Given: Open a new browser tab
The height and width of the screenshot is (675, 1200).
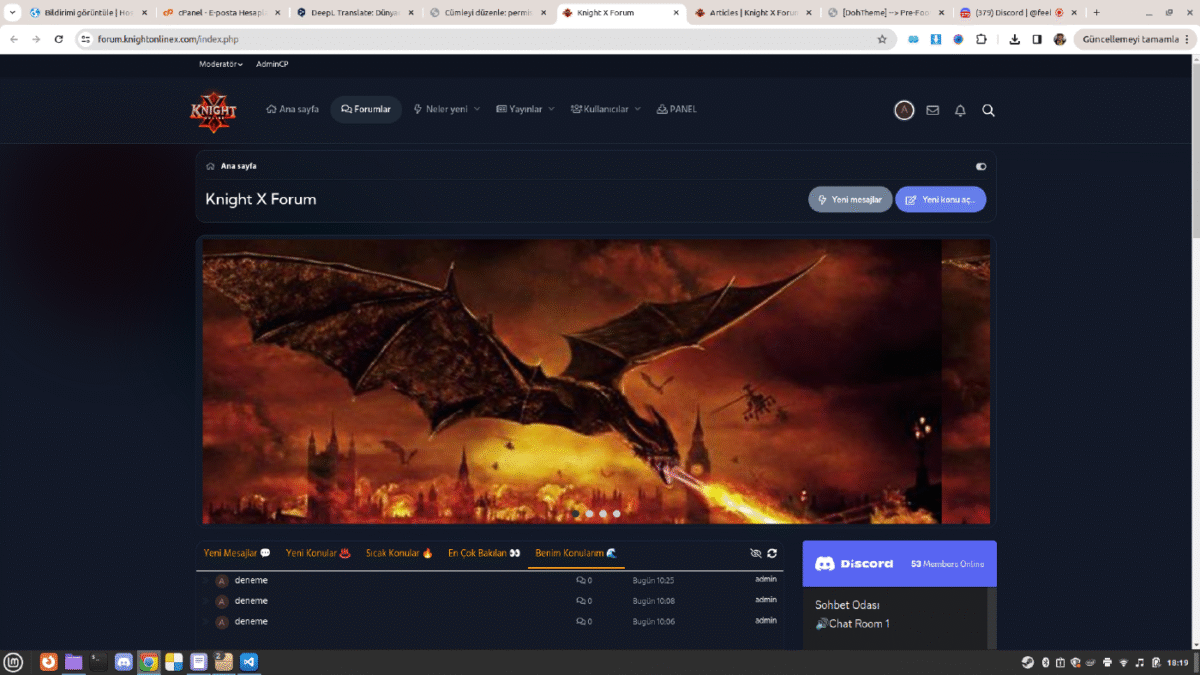Looking at the screenshot, I should (x=1096, y=13).
